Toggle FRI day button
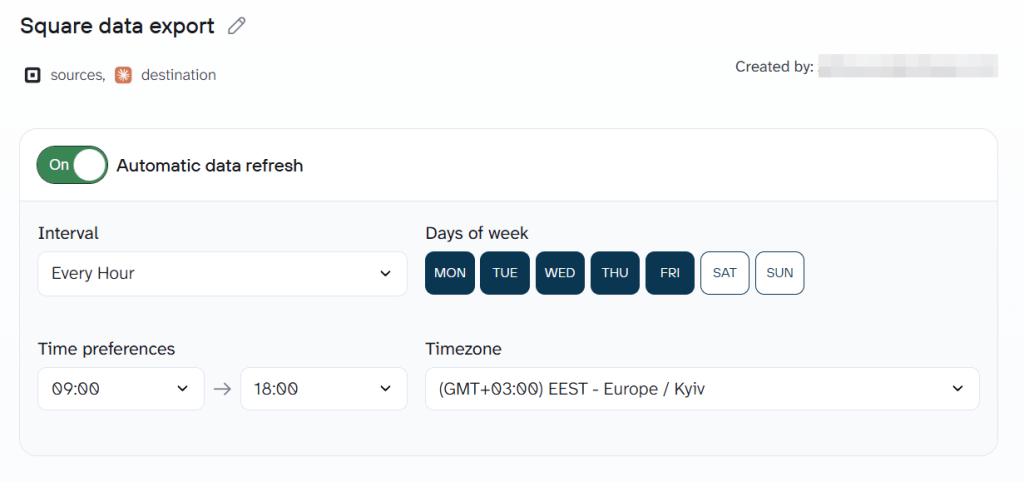 point(670,273)
